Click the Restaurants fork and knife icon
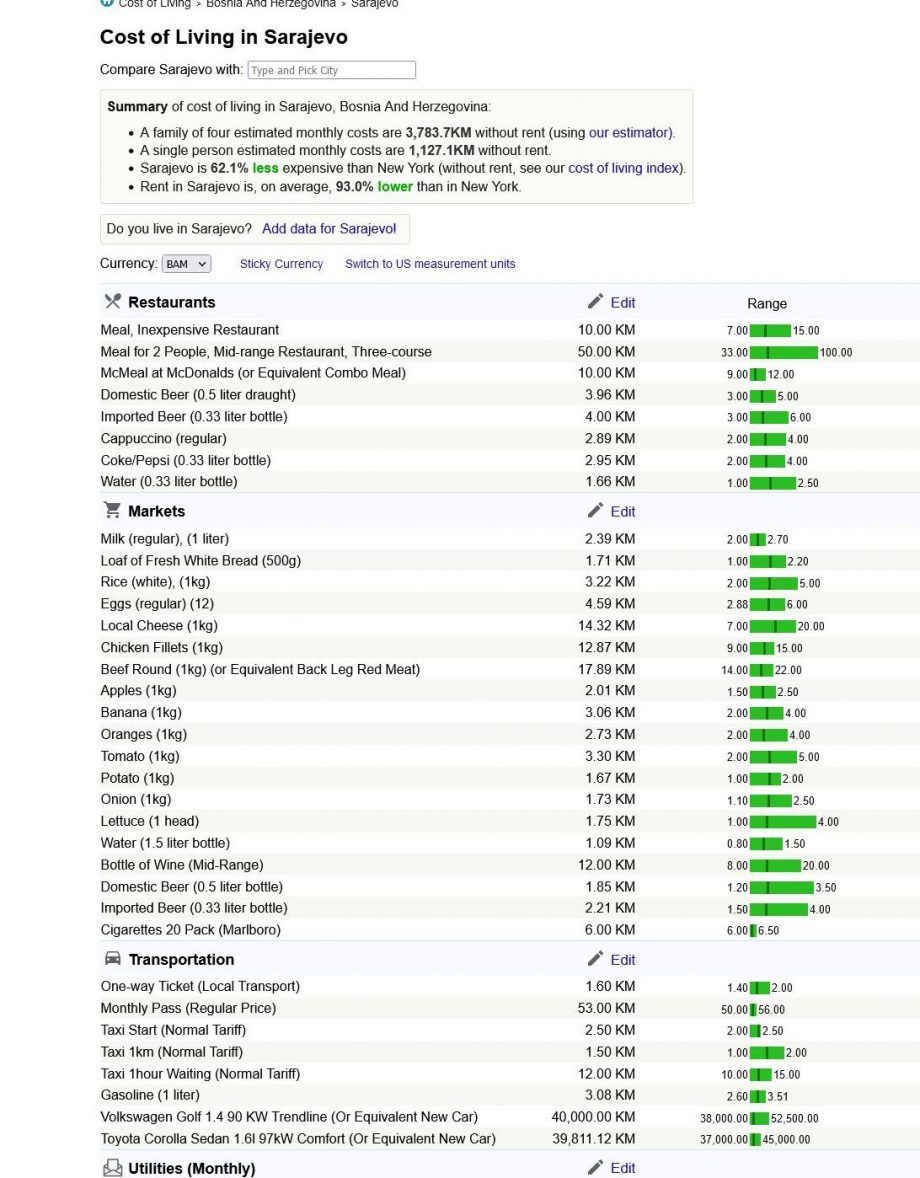 [x=112, y=302]
